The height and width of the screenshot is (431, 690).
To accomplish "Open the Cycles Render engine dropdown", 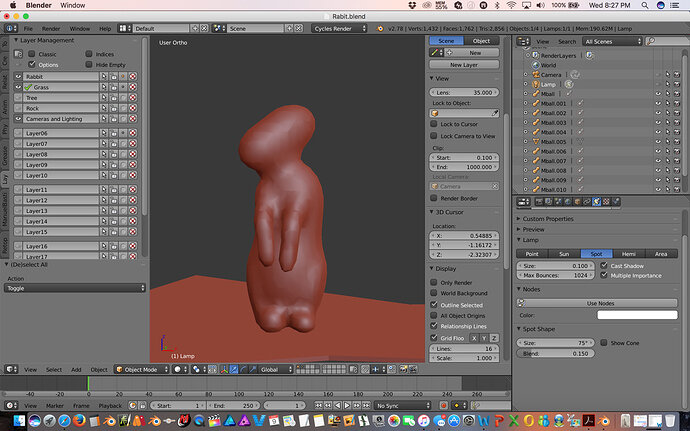I will click(x=339, y=28).
